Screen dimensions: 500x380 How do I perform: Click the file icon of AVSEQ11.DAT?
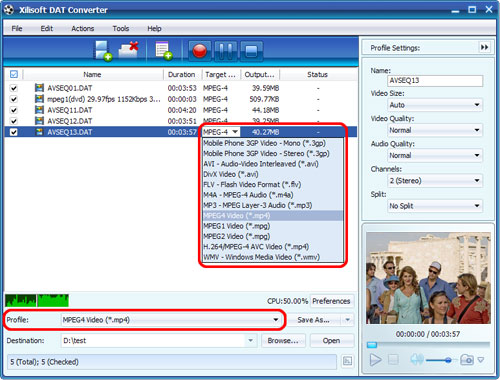39,110
